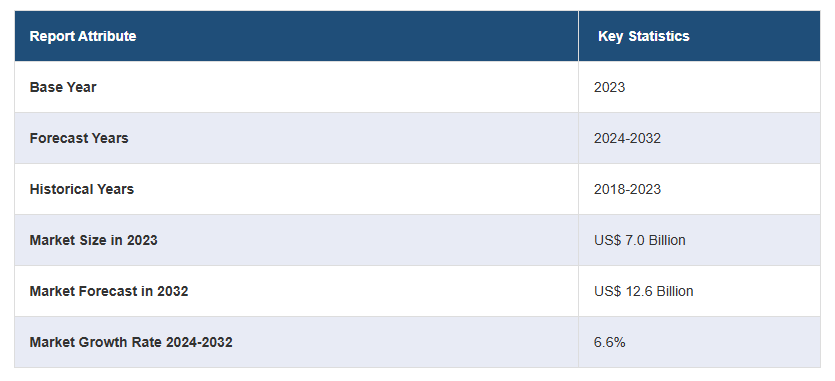
Task: Click the US$ 12.6 Billion value
Action: pyautogui.click(x=643, y=291)
